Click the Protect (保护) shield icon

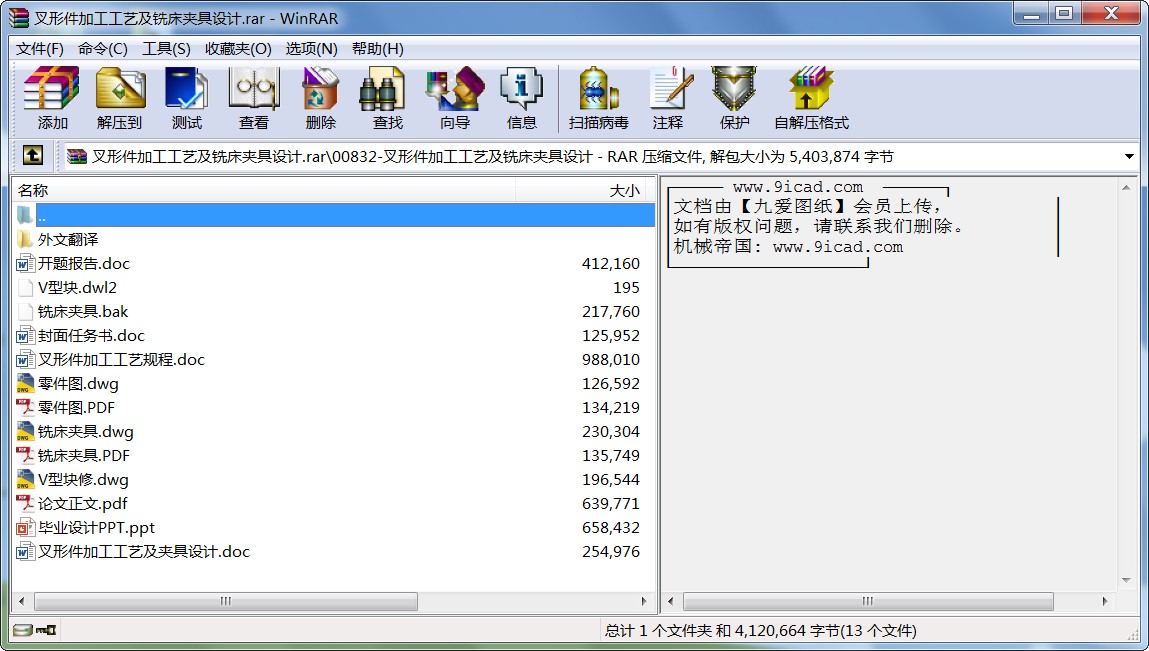click(x=734, y=98)
